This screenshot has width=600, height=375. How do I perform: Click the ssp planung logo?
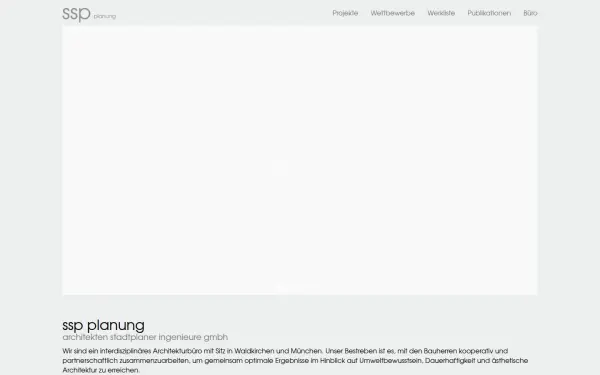coord(89,14)
